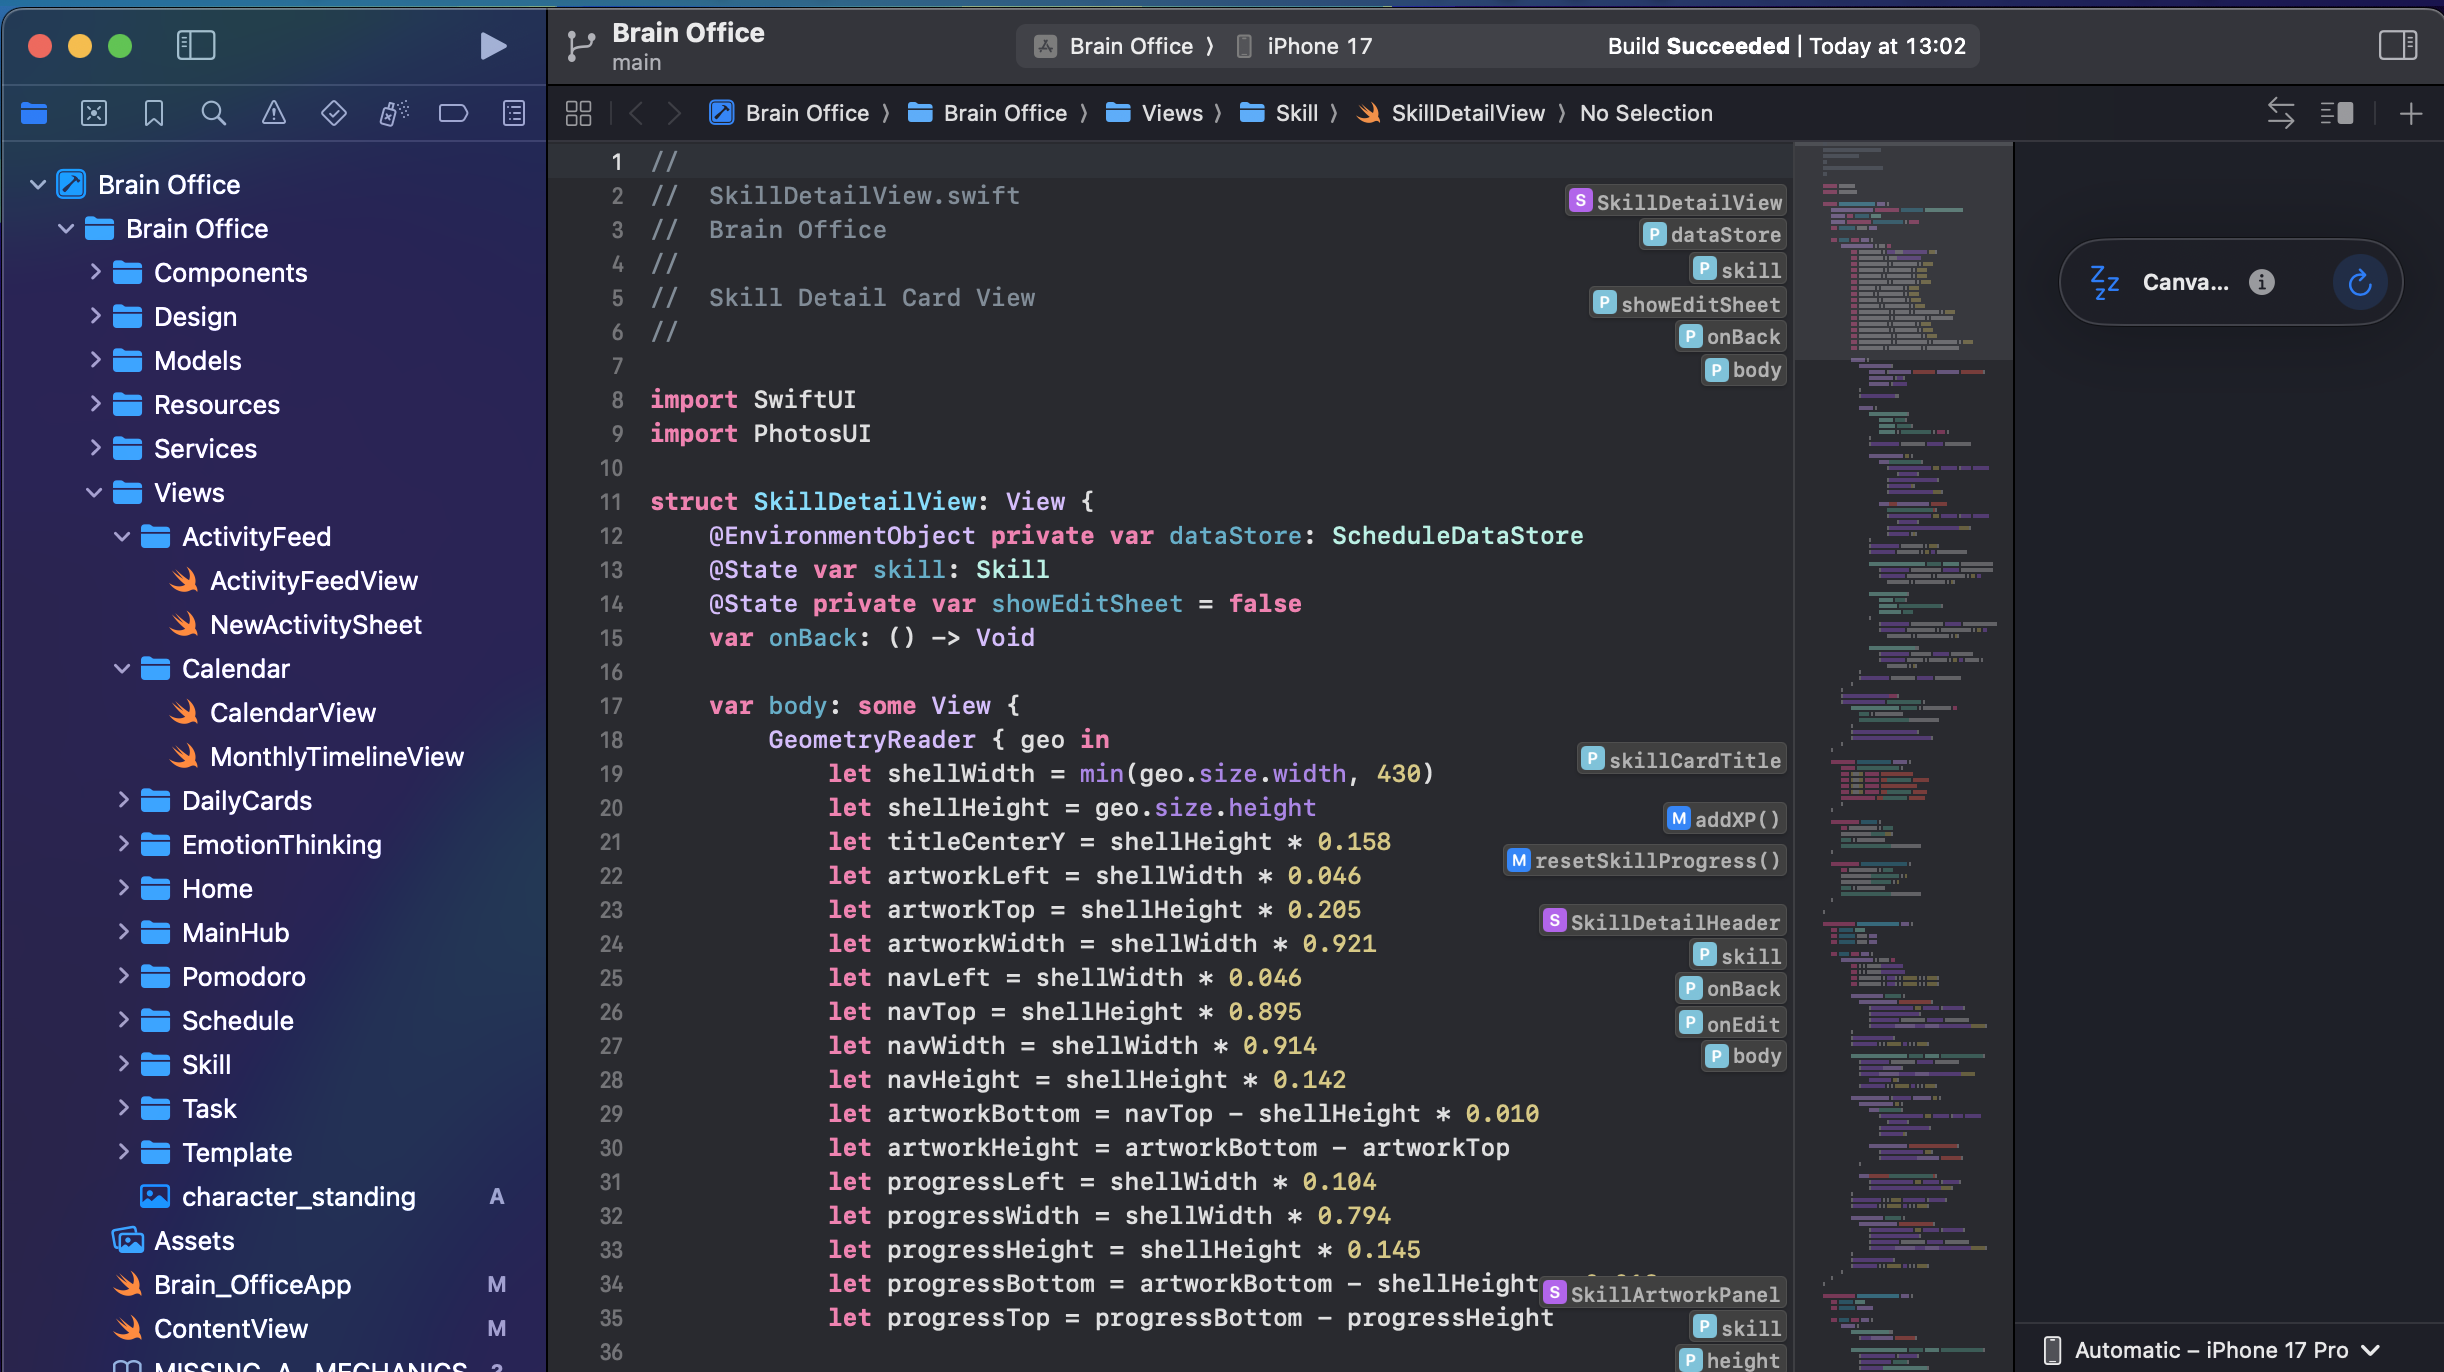Add a new editor with plus

point(2411,114)
